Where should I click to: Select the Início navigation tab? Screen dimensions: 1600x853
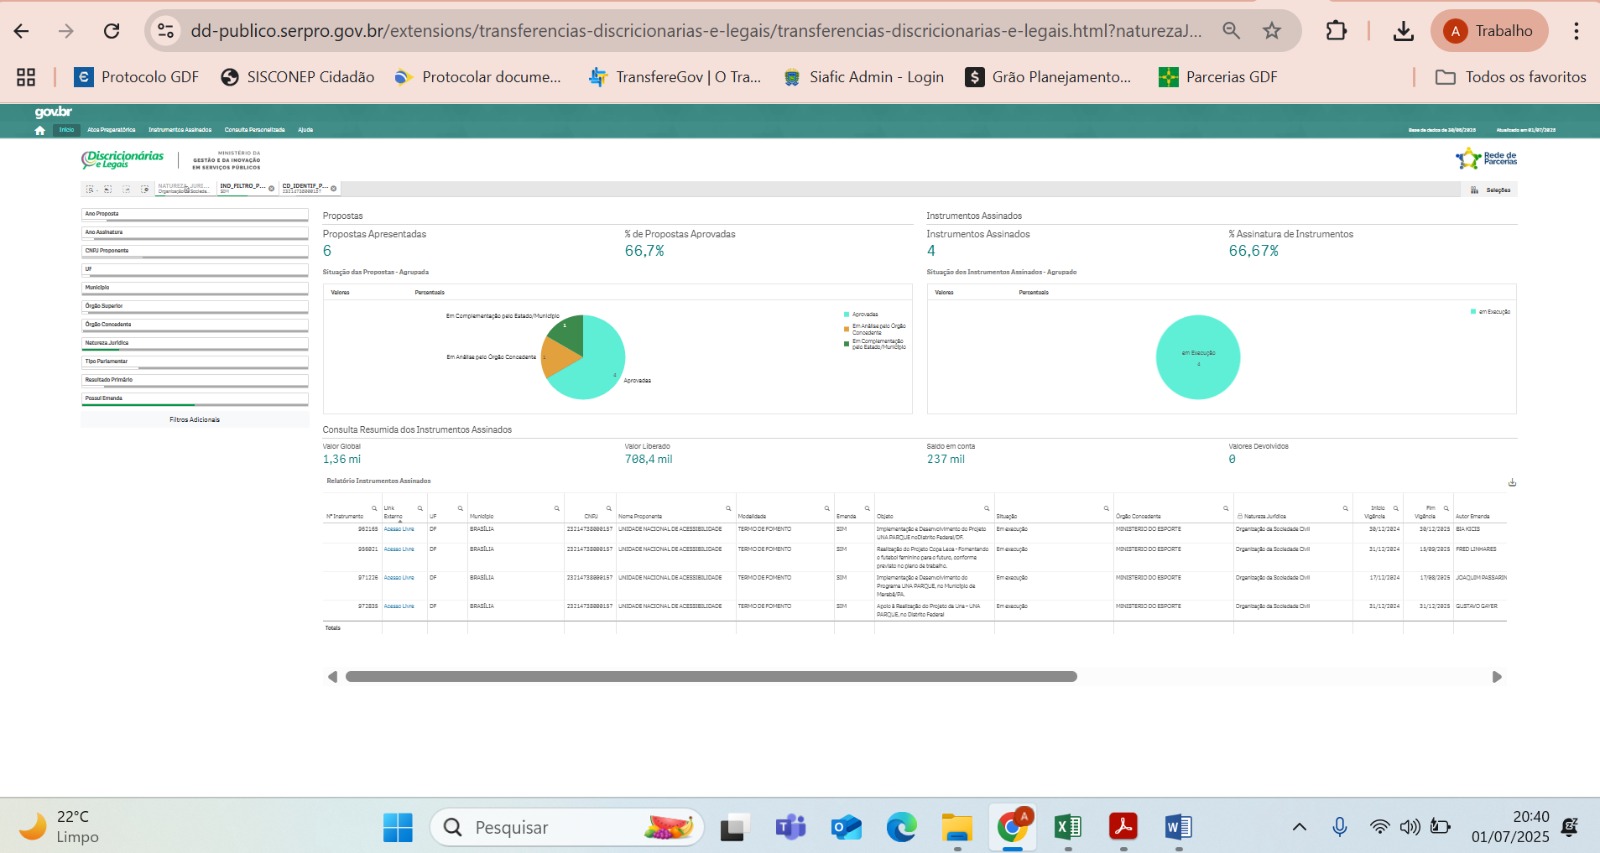[x=67, y=130]
